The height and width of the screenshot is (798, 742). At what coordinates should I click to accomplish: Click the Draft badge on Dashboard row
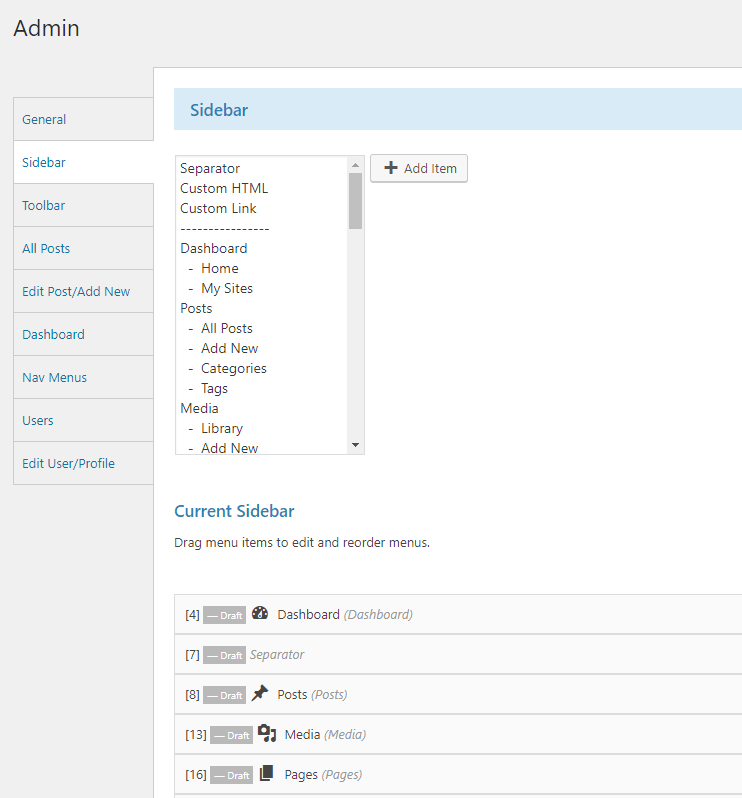[224, 615]
